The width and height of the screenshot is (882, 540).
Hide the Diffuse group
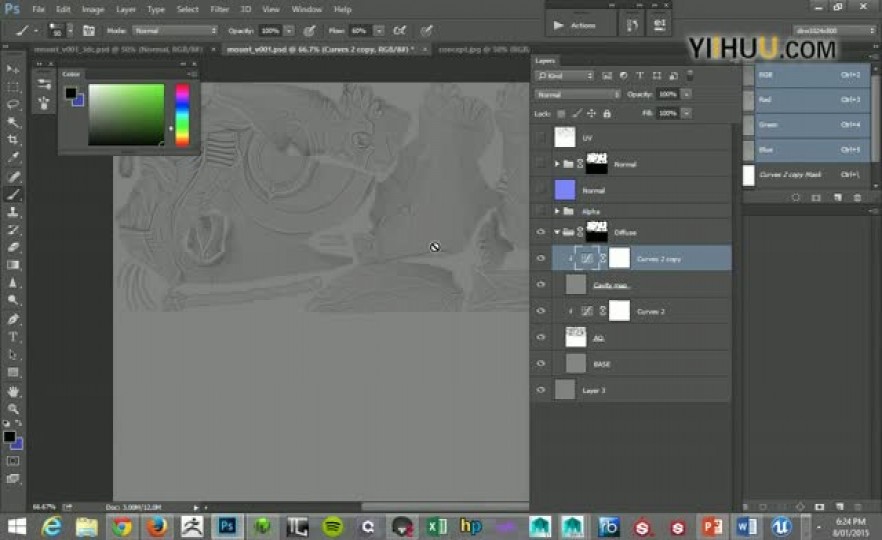coord(541,232)
